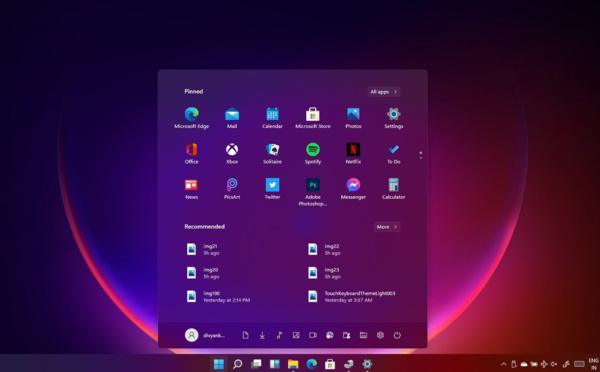Launch Adobe Photoshop from pinned apps
The width and height of the screenshot is (600, 372).
[313, 192]
